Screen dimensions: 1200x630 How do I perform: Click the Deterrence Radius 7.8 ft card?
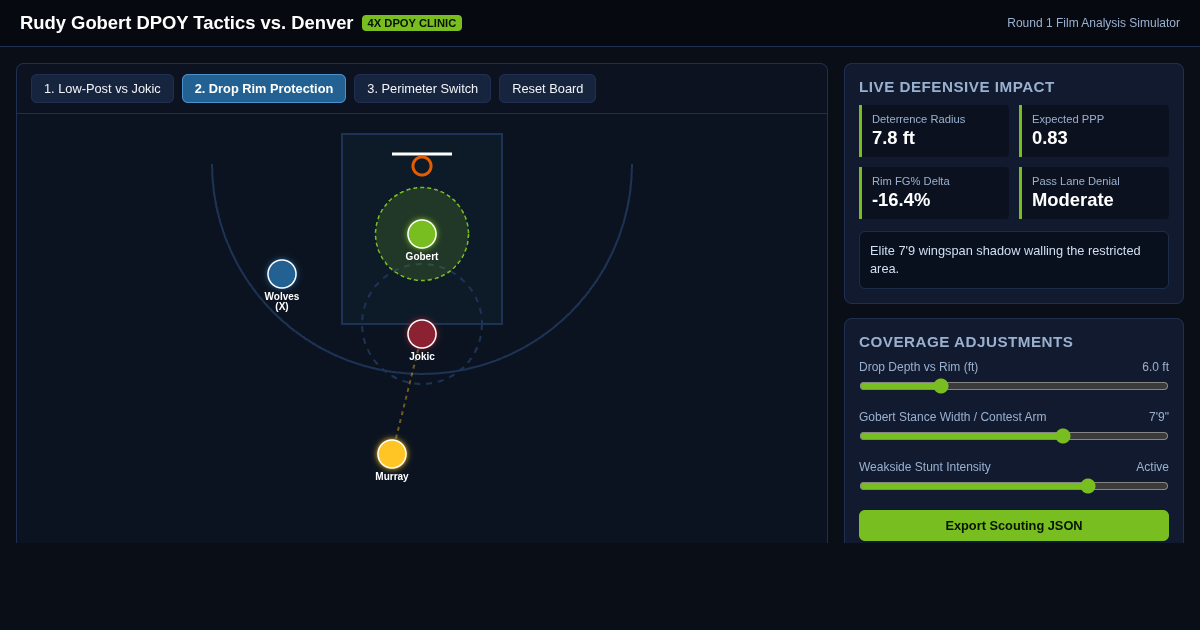click(934, 131)
